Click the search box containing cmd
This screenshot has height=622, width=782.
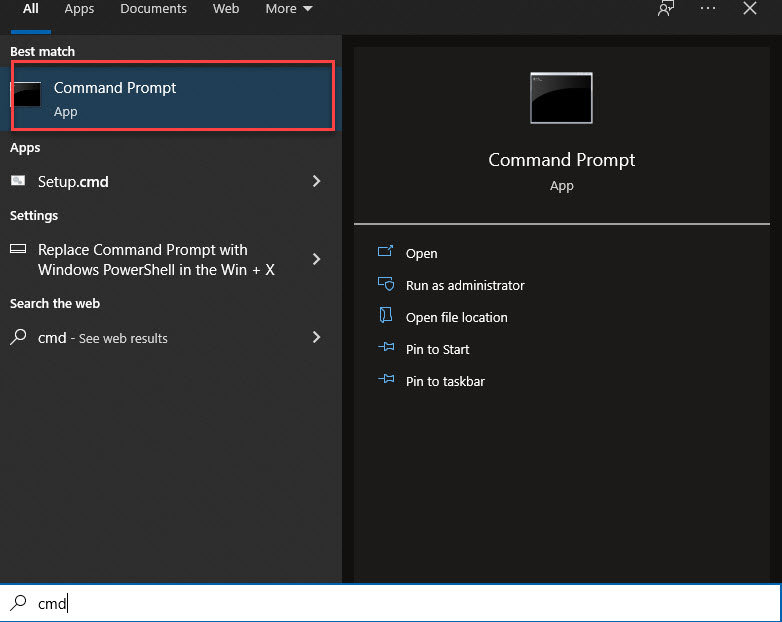click(391, 603)
